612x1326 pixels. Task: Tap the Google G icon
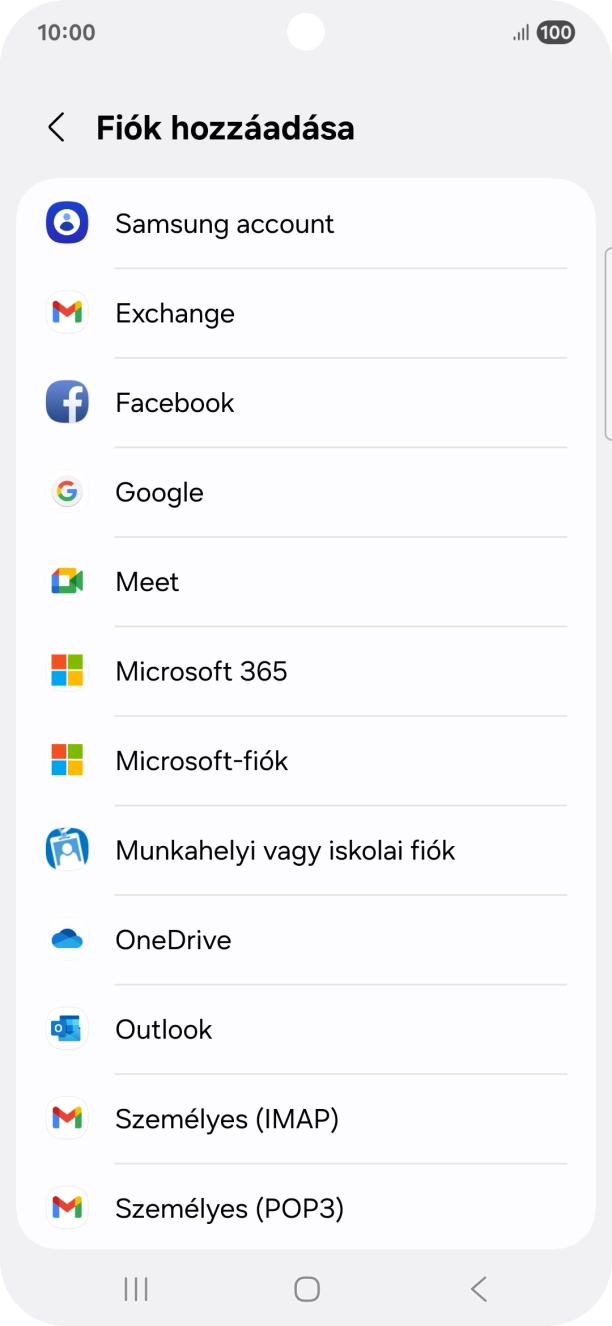(67, 492)
